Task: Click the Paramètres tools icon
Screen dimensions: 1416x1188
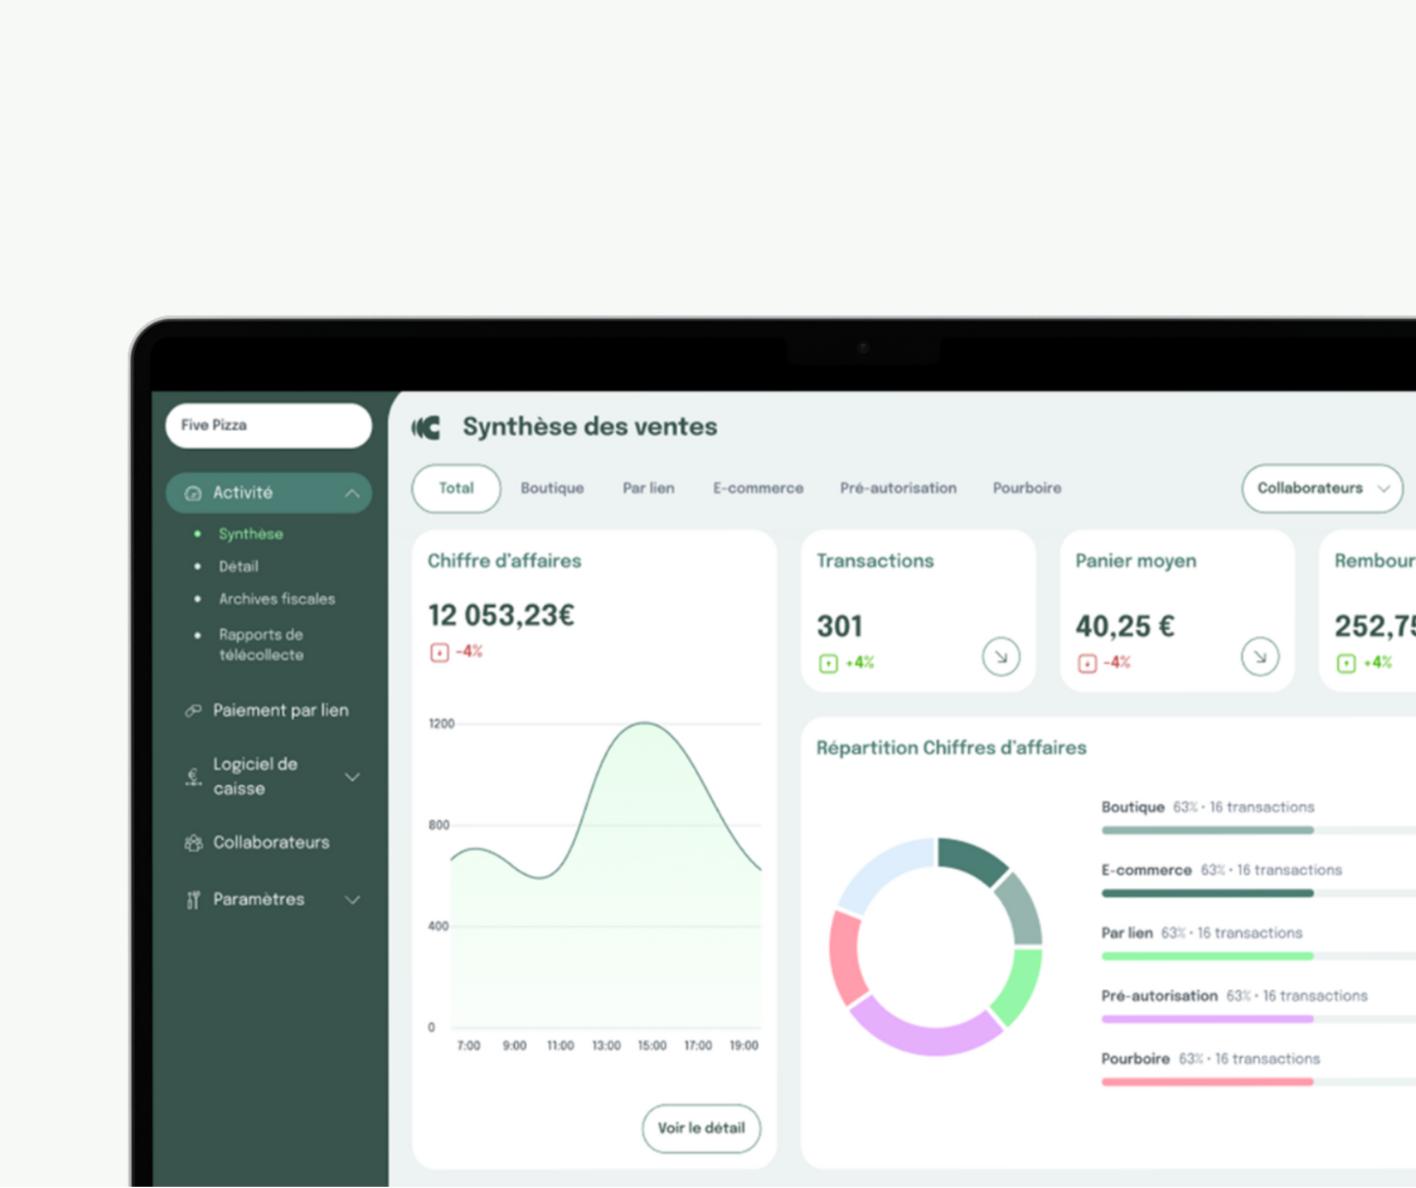Action: (193, 900)
